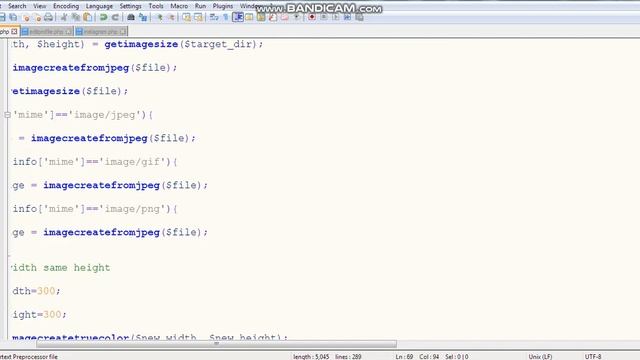
Task: Click 'UTF-8' encoding indicator
Action: point(593,357)
